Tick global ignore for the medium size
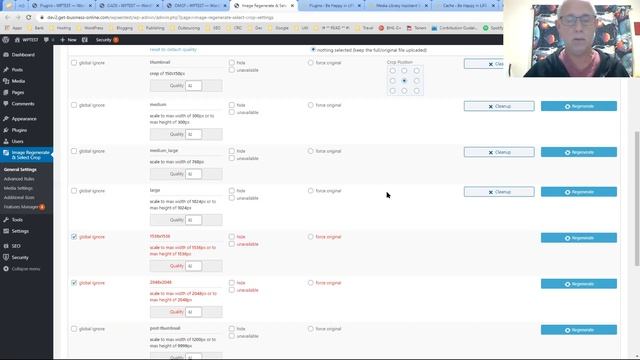This screenshot has height=360, width=640. (74, 105)
